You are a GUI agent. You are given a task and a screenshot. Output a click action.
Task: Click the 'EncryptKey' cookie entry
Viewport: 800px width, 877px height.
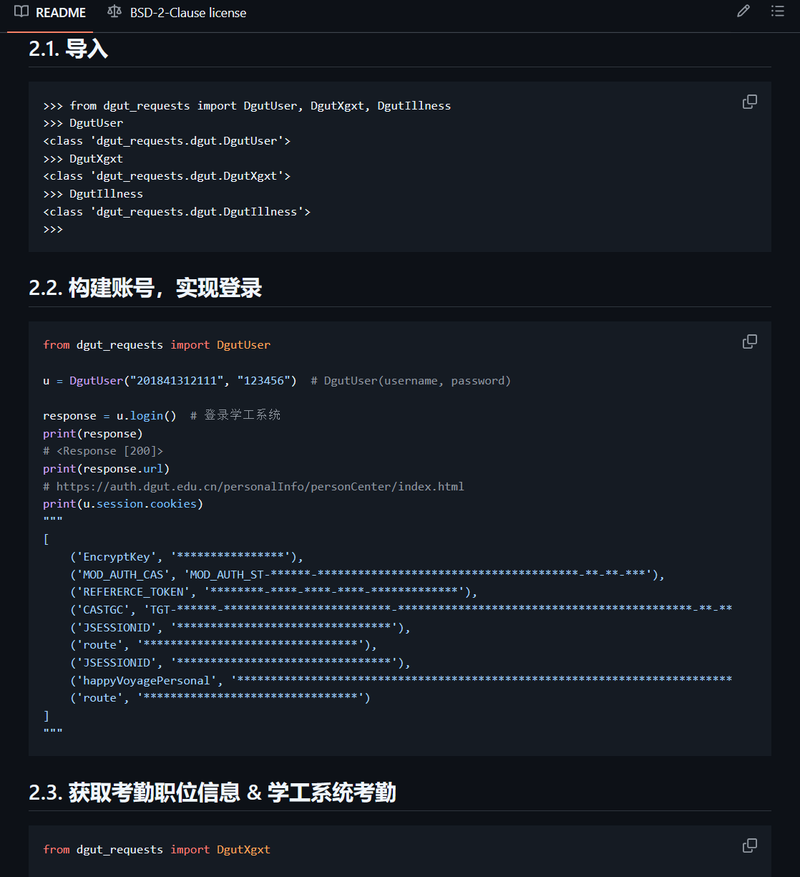(116, 557)
